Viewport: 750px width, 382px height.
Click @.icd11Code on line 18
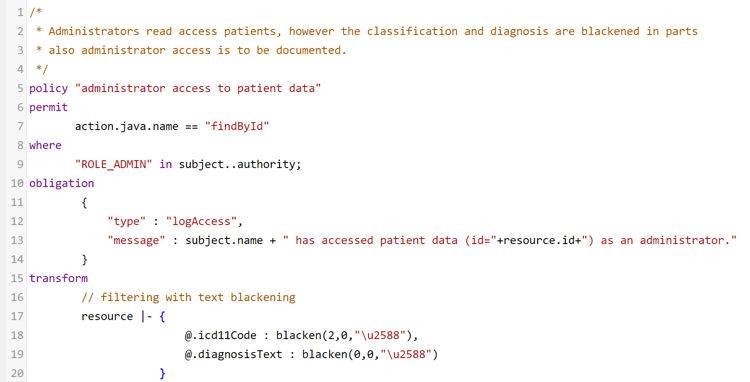(221, 336)
